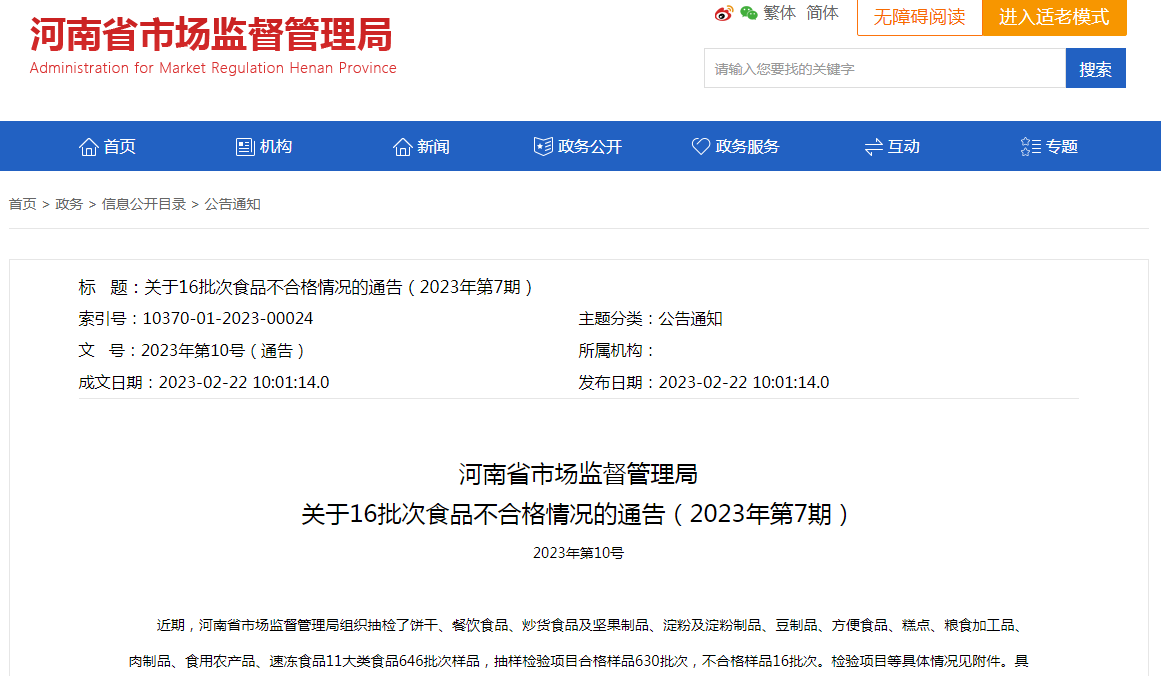Click the arrows icon beside 互动
The width and height of the screenshot is (1161, 676).
pyautogui.click(x=874, y=147)
